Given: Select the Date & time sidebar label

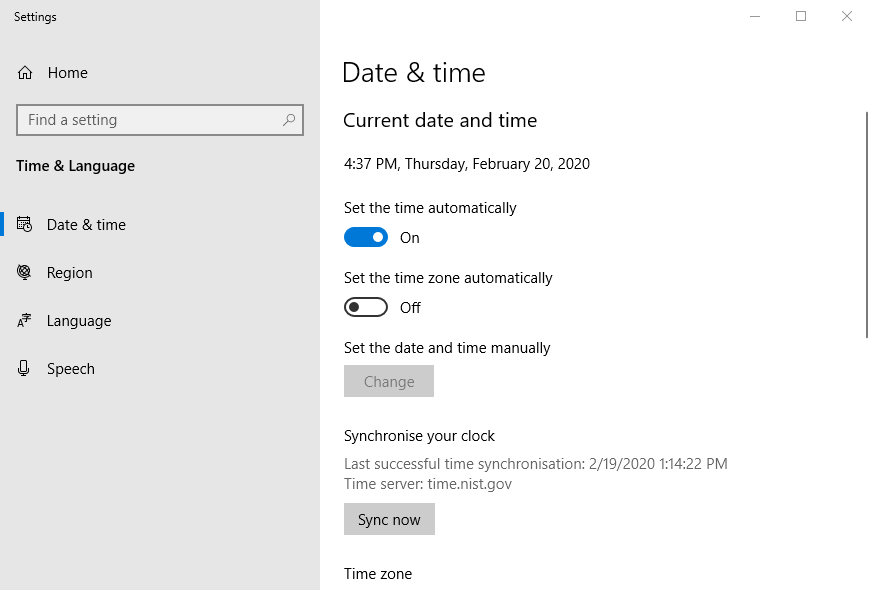Looking at the screenshot, I should [86, 225].
